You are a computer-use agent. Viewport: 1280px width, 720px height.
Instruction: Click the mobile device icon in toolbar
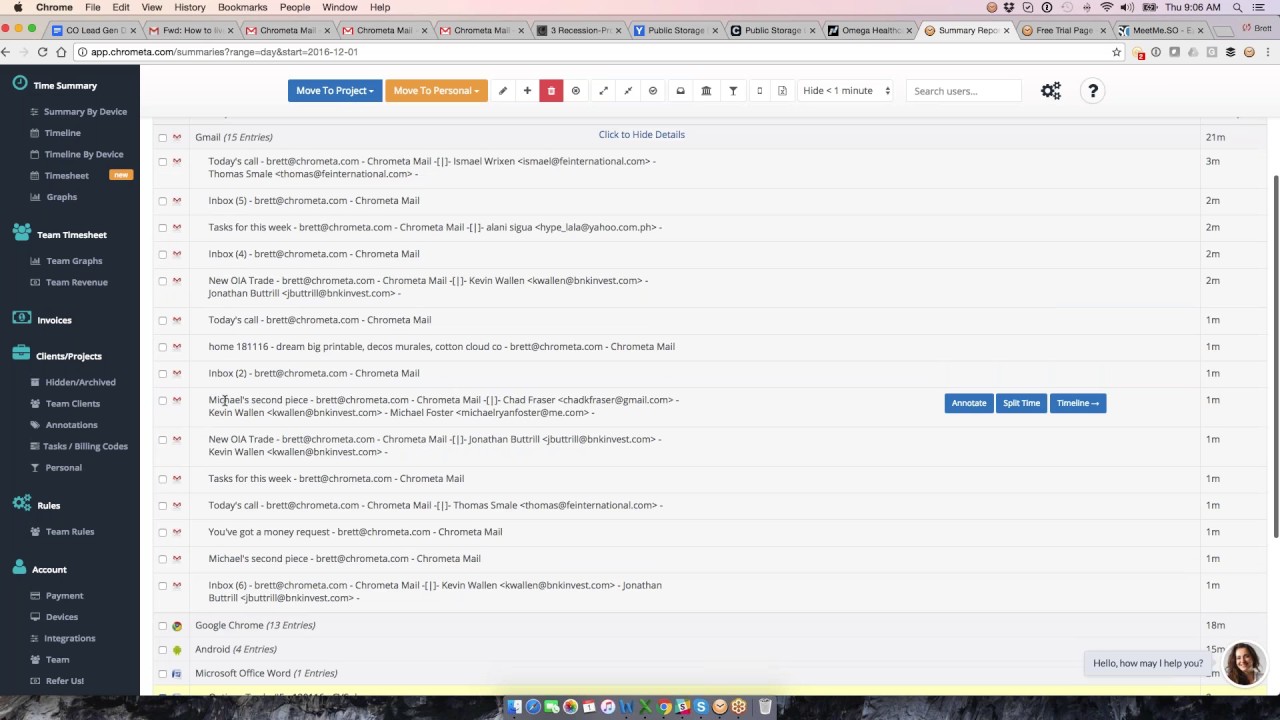[x=759, y=91]
